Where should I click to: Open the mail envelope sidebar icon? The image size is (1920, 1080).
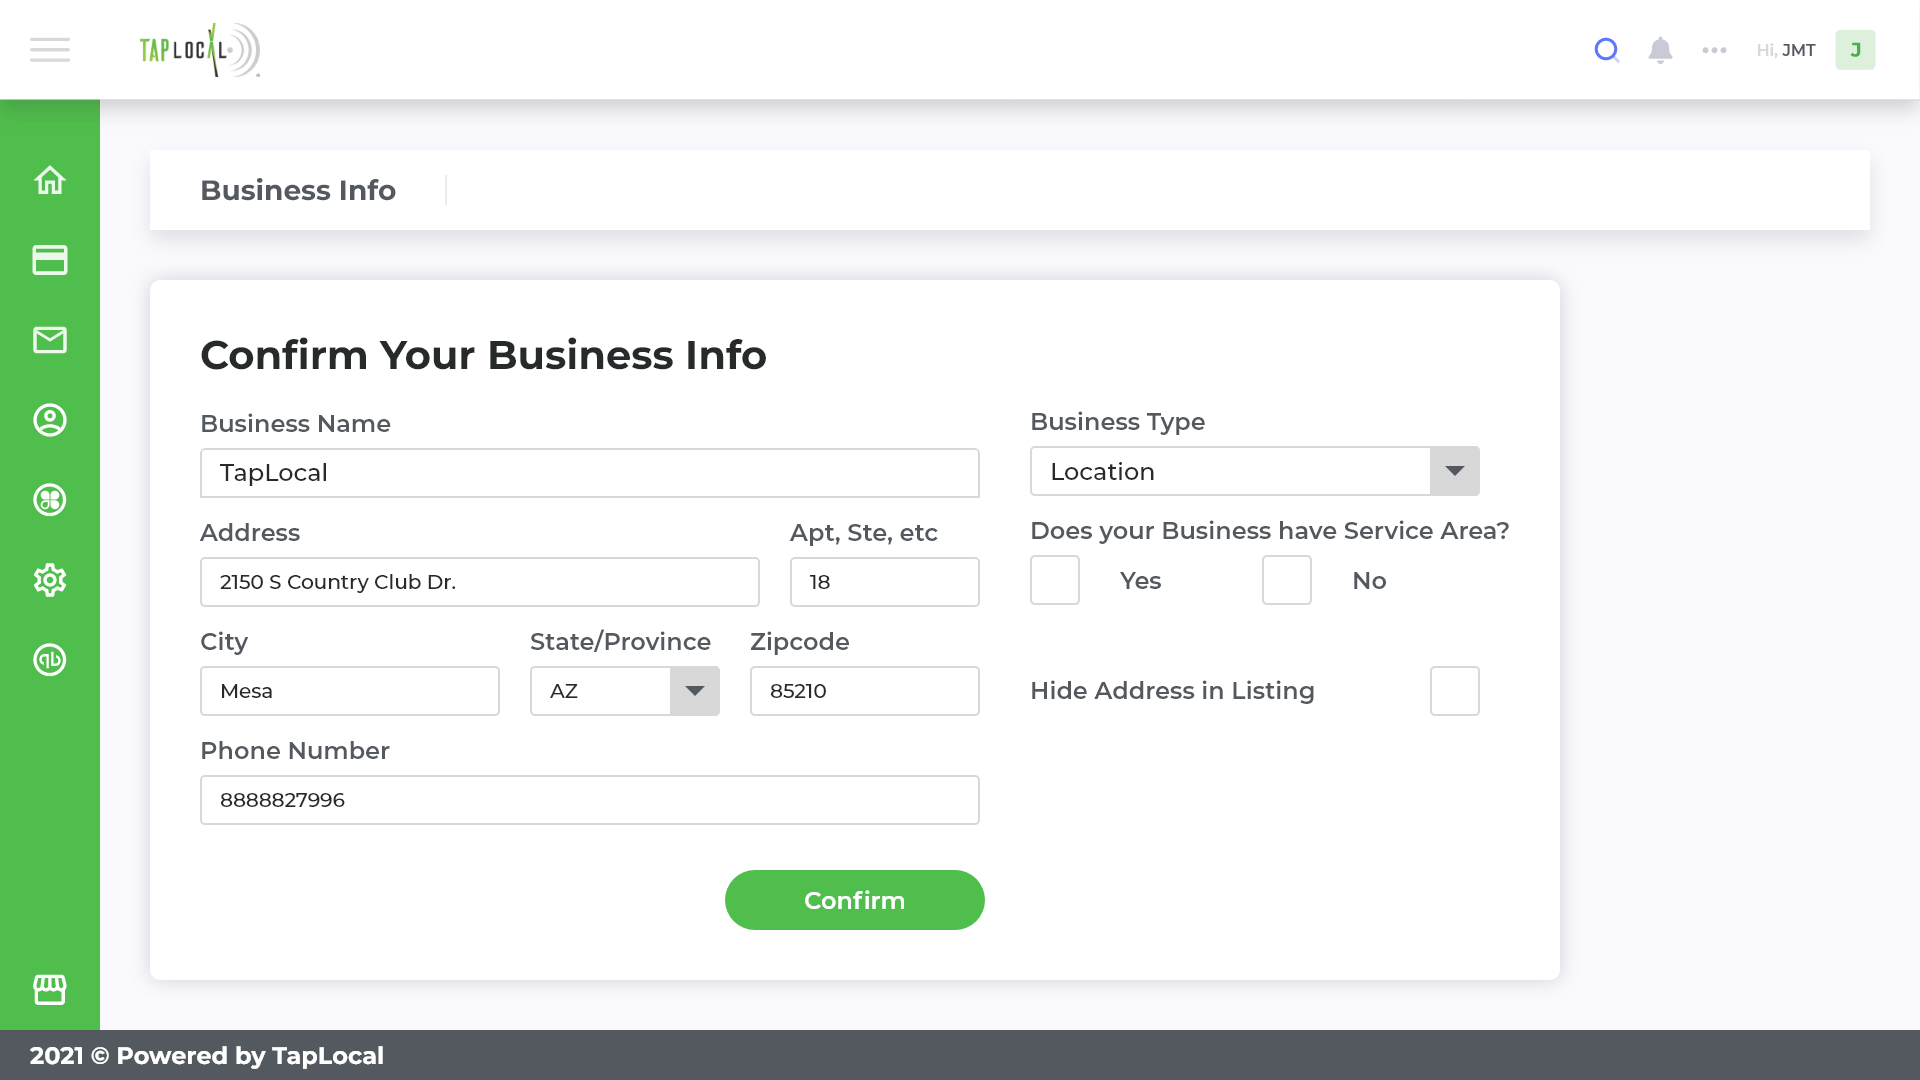pos(50,340)
